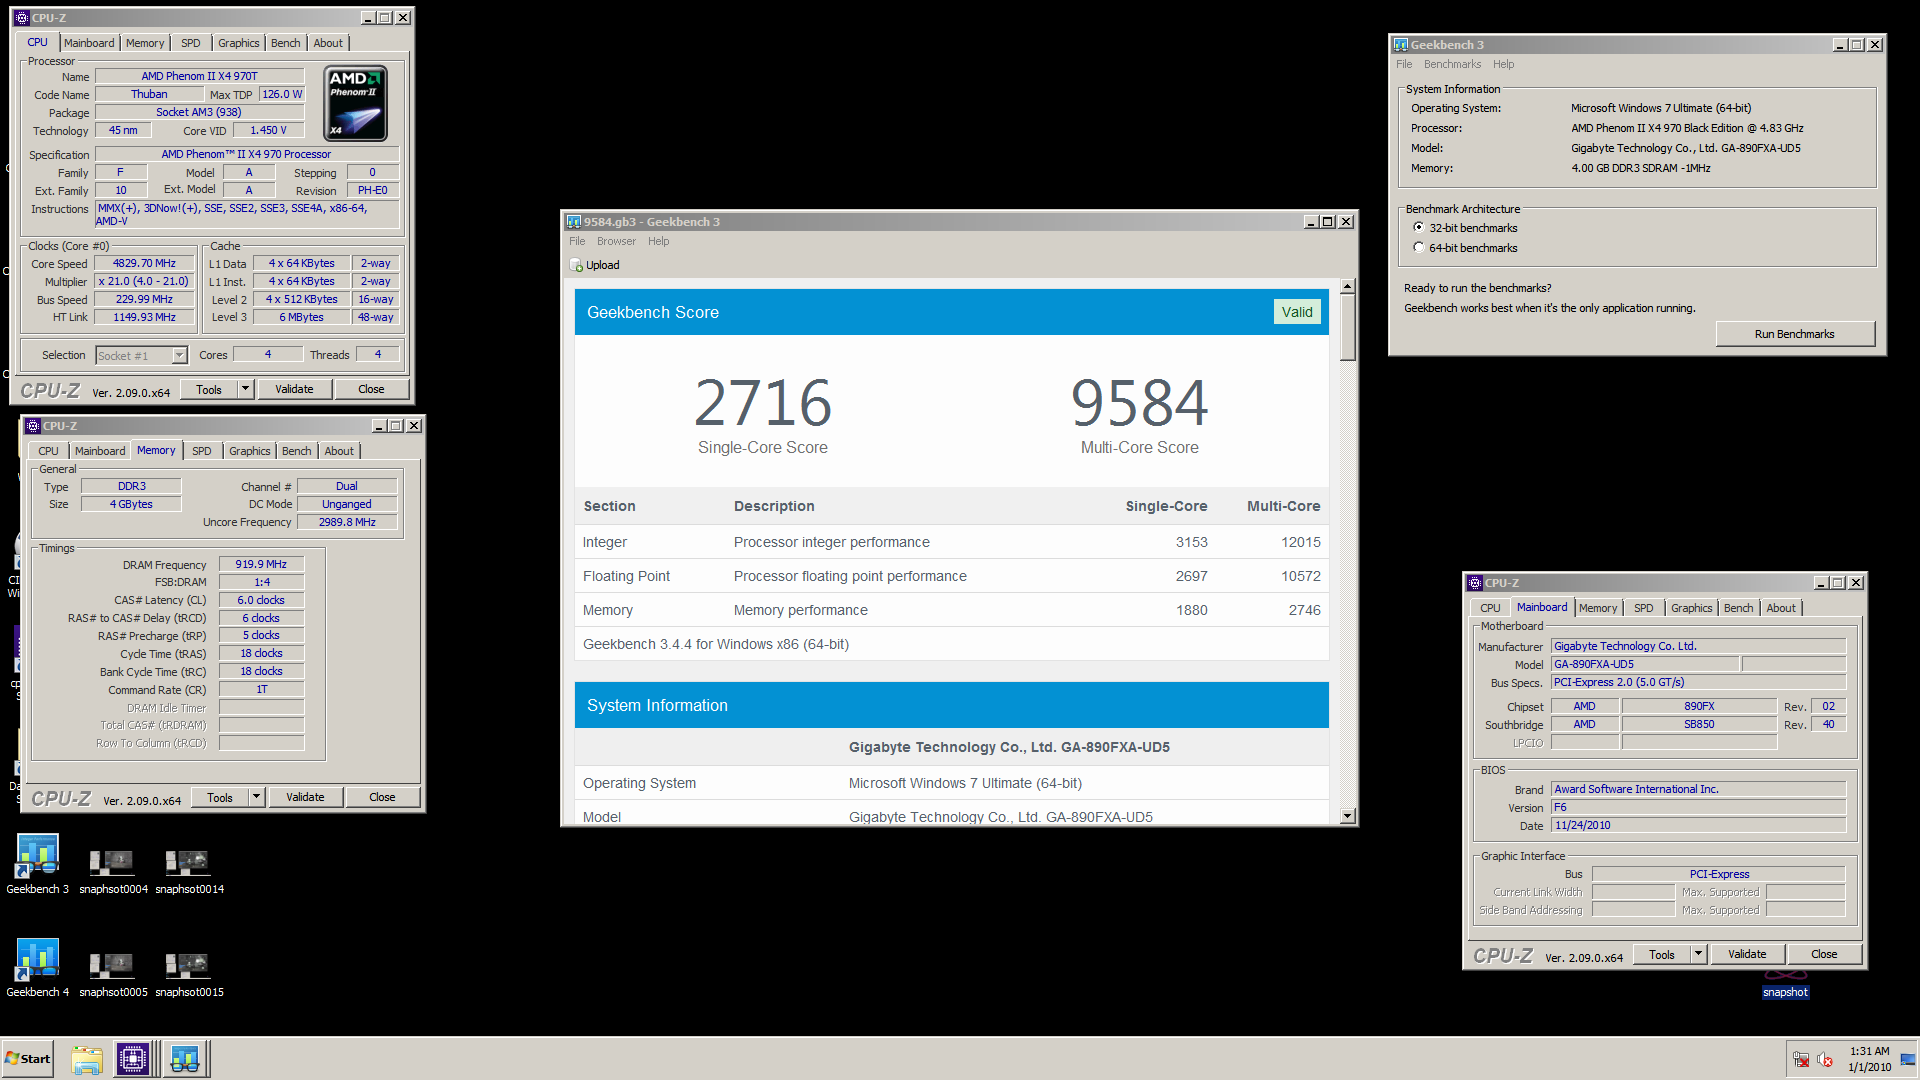Click the muted volume tray icon
Image resolution: width=1920 pixels, height=1080 pixels.
pyautogui.click(x=1825, y=1060)
